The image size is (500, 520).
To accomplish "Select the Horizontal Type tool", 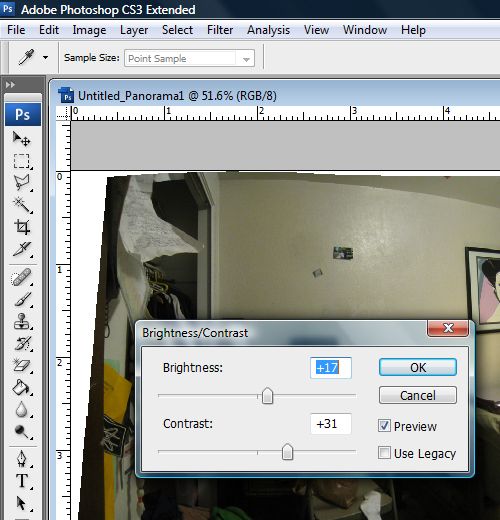I will click(22, 481).
